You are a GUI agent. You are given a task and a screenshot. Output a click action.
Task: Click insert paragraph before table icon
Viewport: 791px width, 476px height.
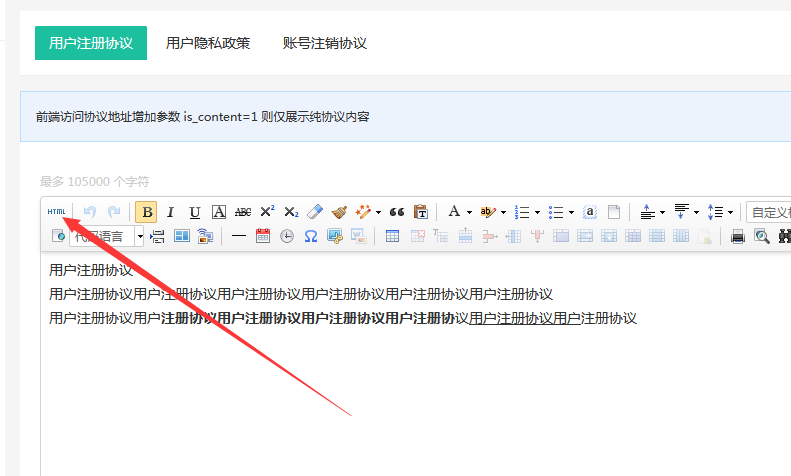(x=441, y=235)
